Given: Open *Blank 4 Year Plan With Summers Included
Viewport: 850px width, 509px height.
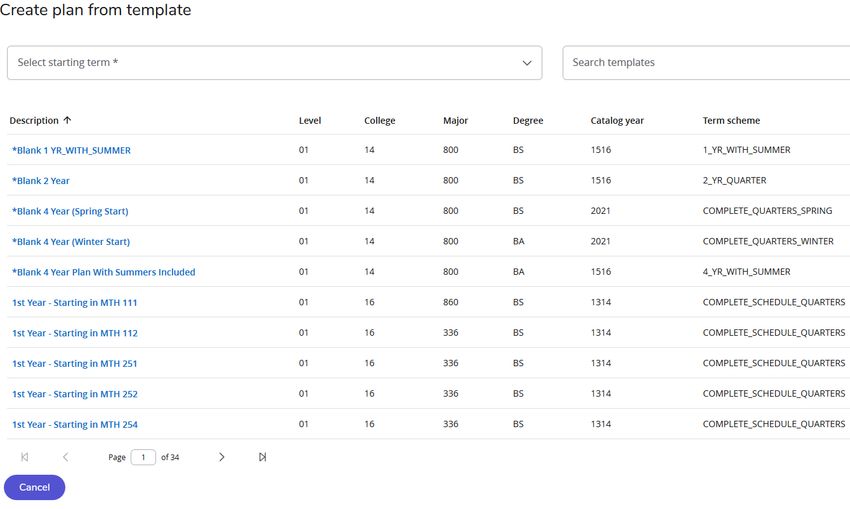Looking at the screenshot, I should (104, 272).
